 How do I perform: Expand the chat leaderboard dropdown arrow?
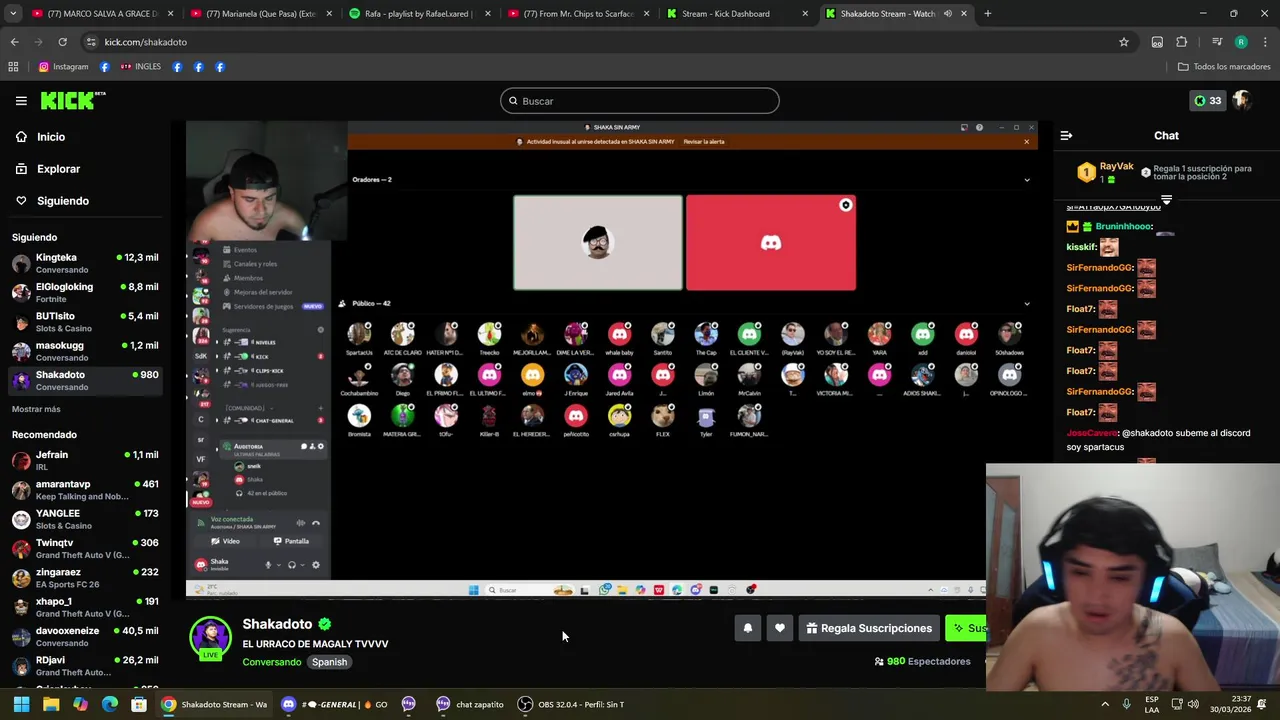coord(1166,200)
